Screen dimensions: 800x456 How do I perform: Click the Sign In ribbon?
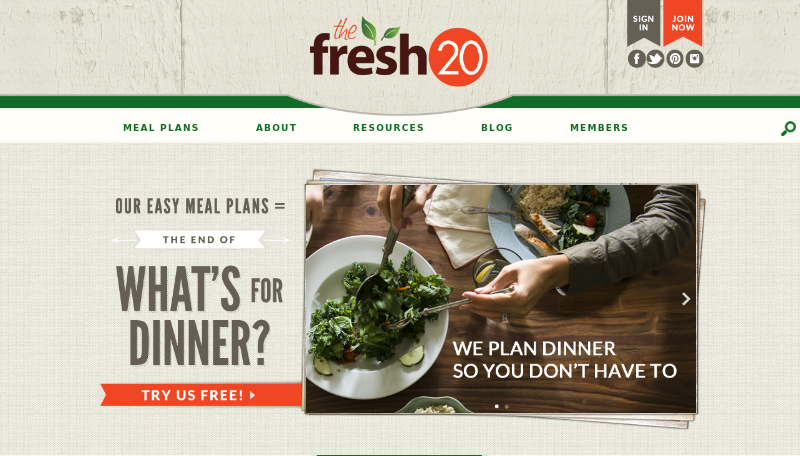643,22
